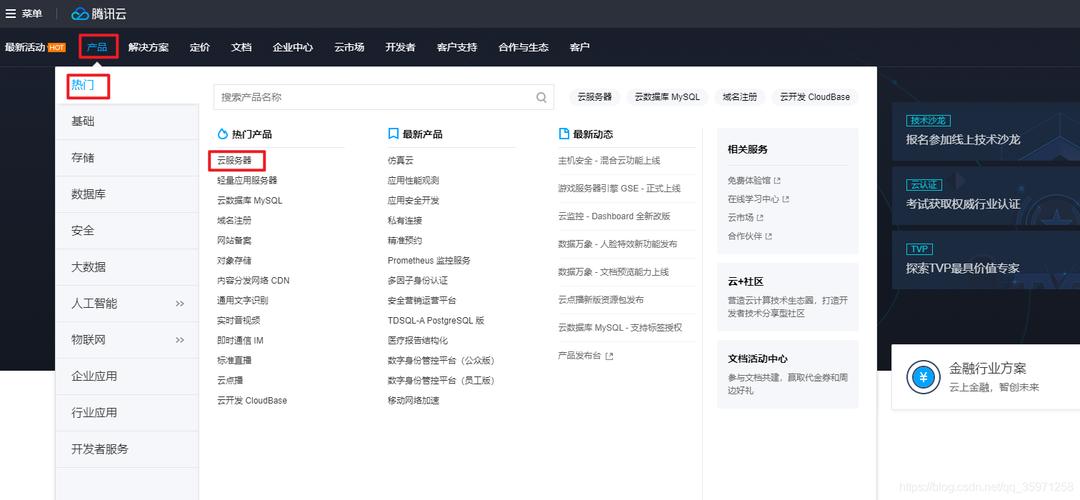
Task: Open 云点播 link
Action: coord(230,380)
